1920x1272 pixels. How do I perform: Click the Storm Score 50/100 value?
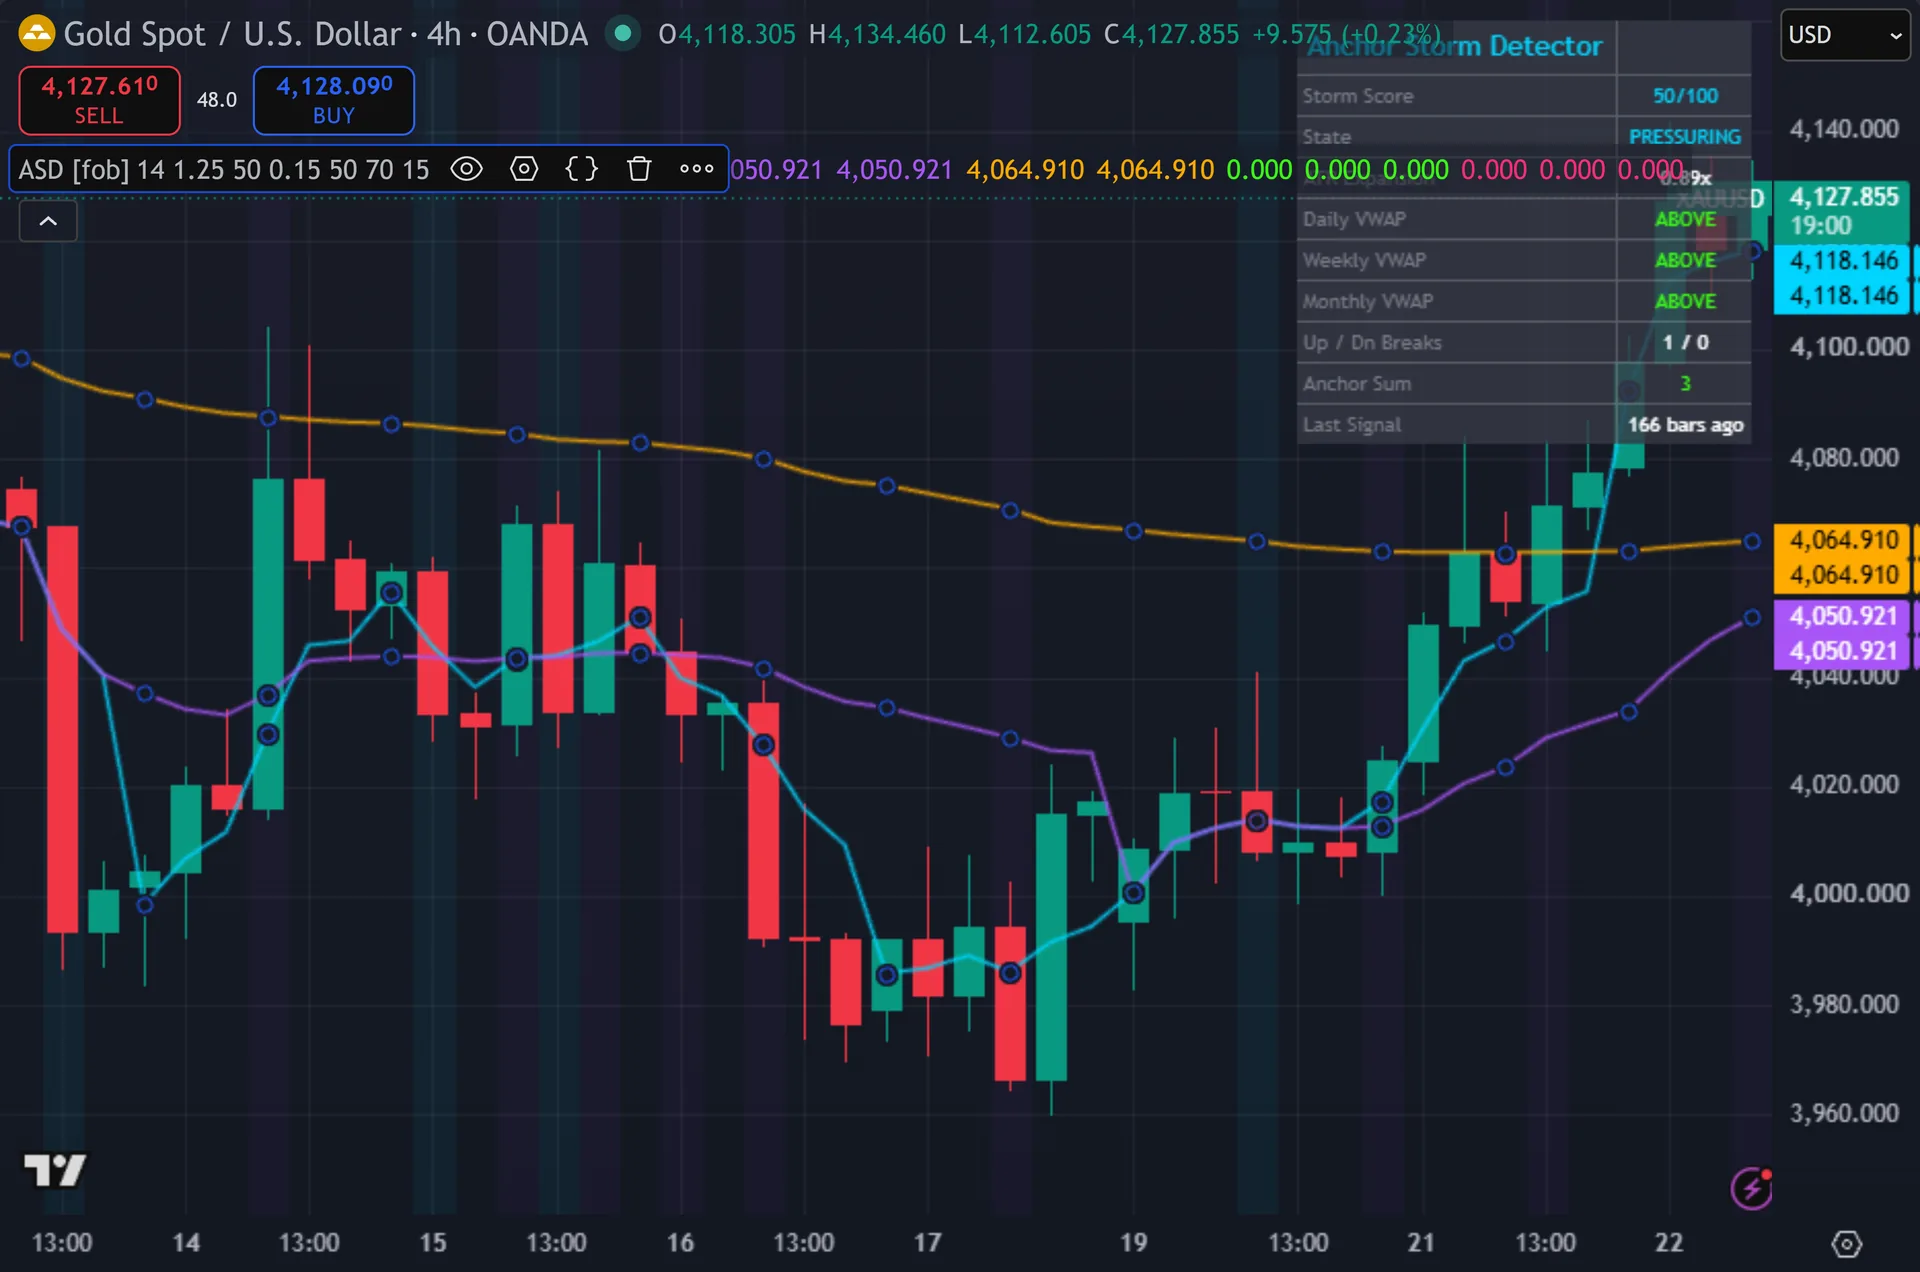[x=1685, y=96]
